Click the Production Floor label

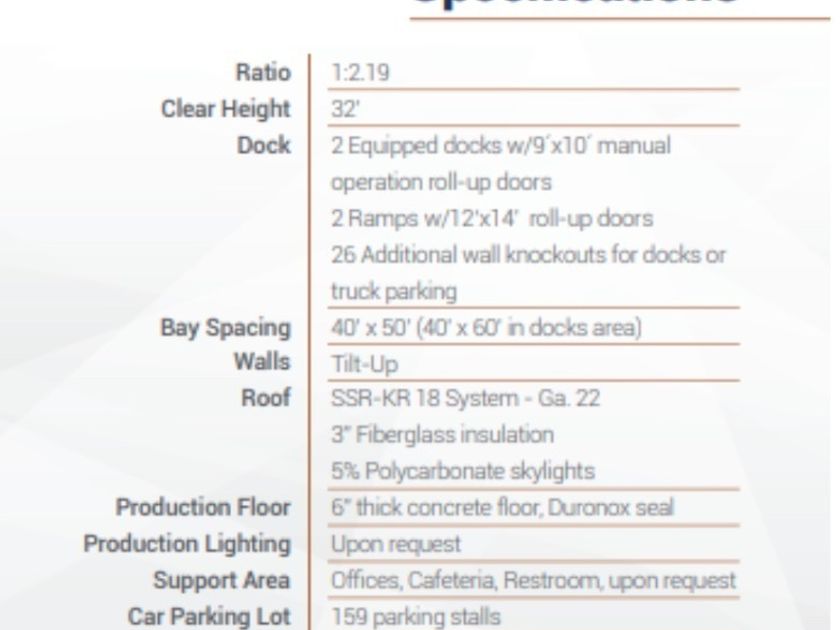pos(204,507)
